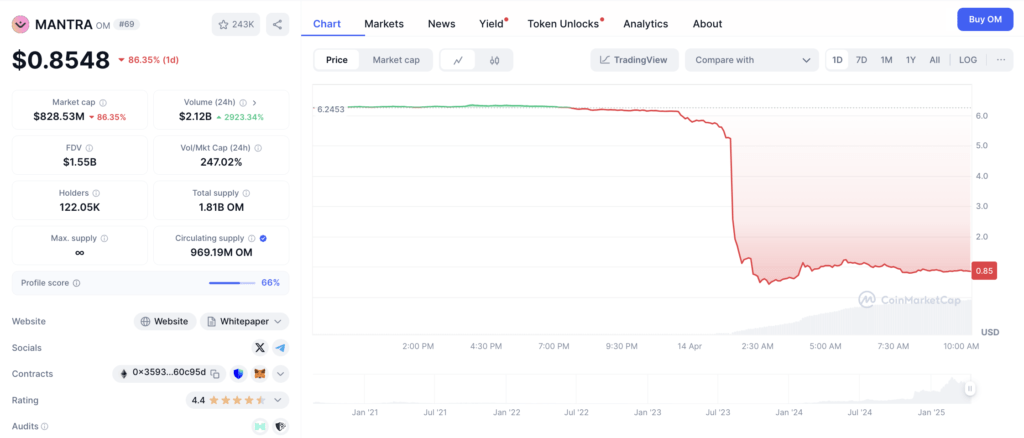1024x438 pixels.
Task: Expand the 4.4 rating dropdown
Action: 278,400
